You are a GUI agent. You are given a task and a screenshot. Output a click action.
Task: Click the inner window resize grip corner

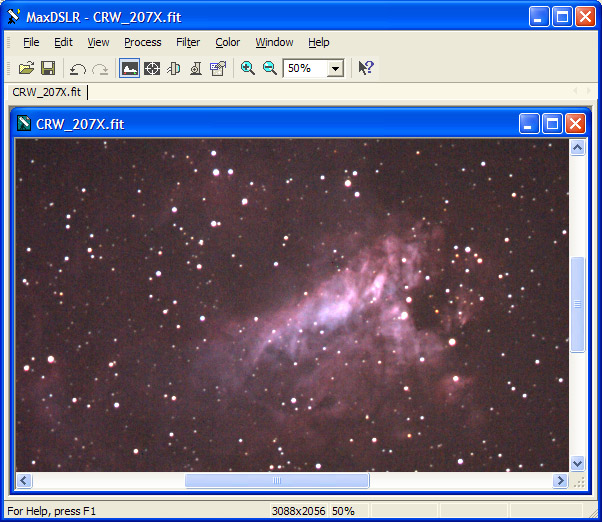pyautogui.click(x=579, y=482)
